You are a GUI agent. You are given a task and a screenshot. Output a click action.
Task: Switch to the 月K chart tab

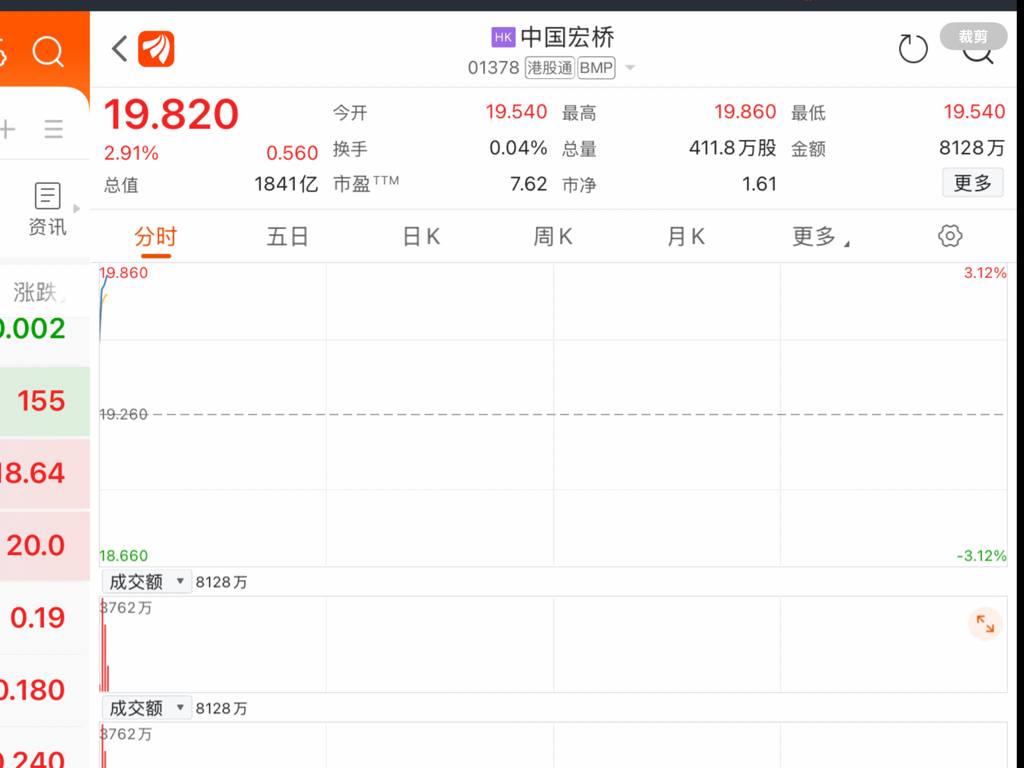(x=686, y=236)
